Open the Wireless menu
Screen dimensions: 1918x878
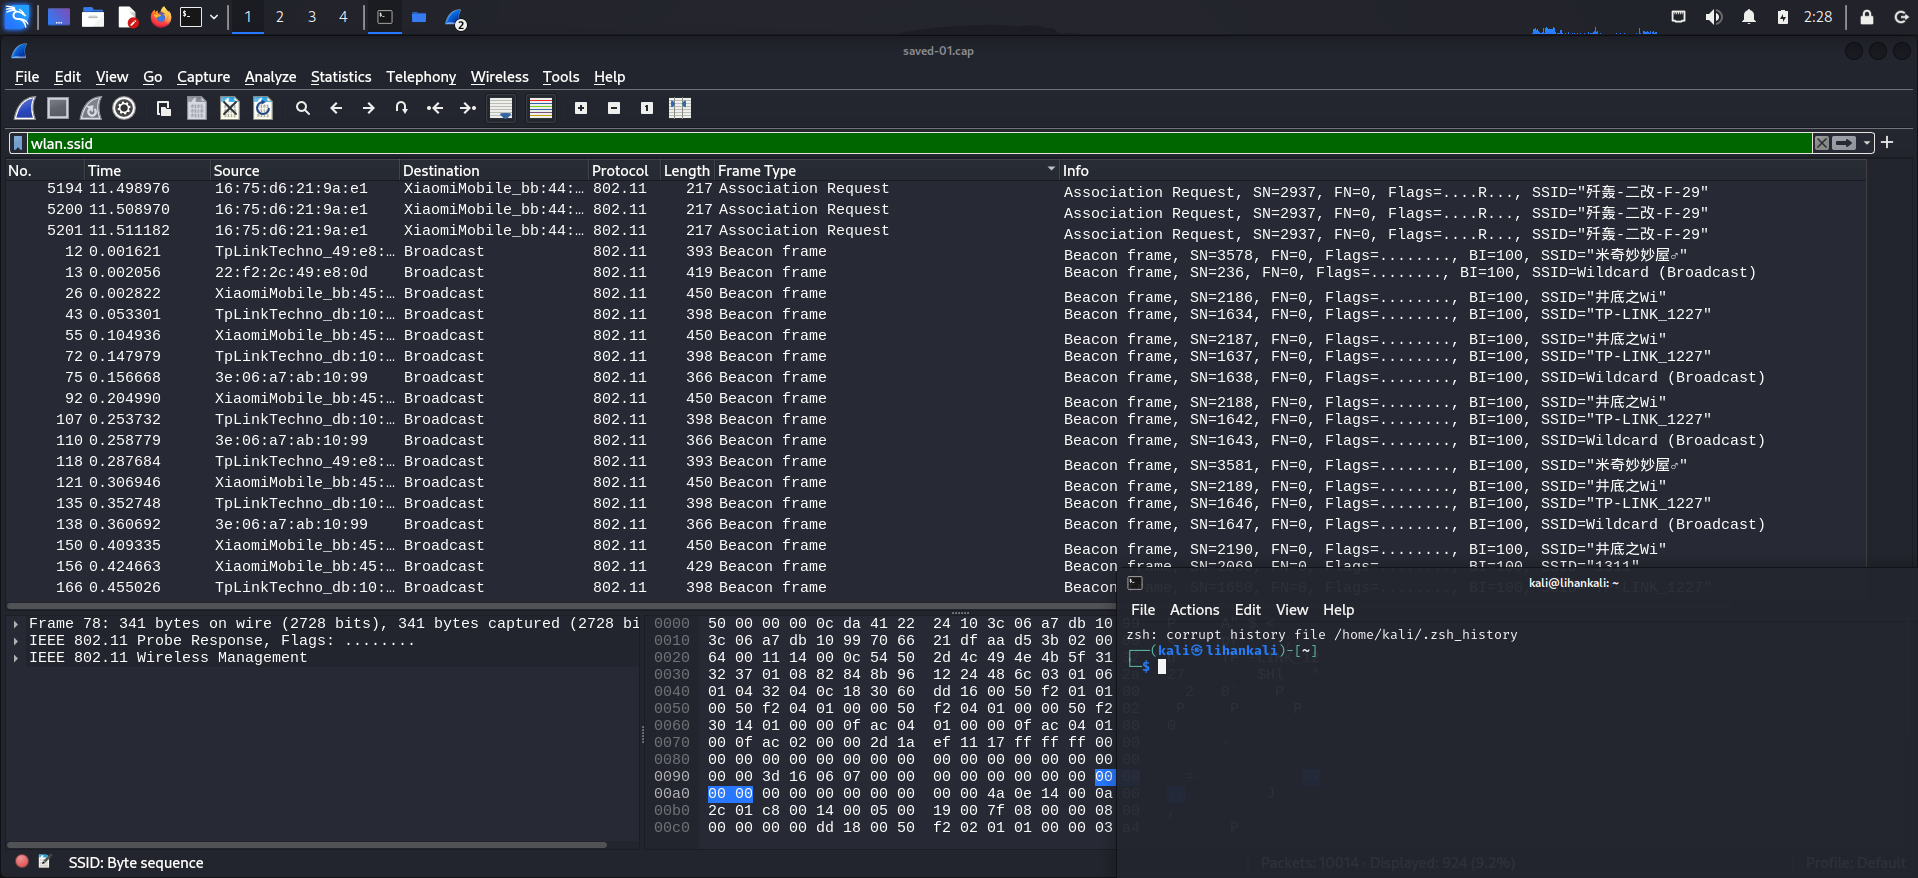coord(500,77)
